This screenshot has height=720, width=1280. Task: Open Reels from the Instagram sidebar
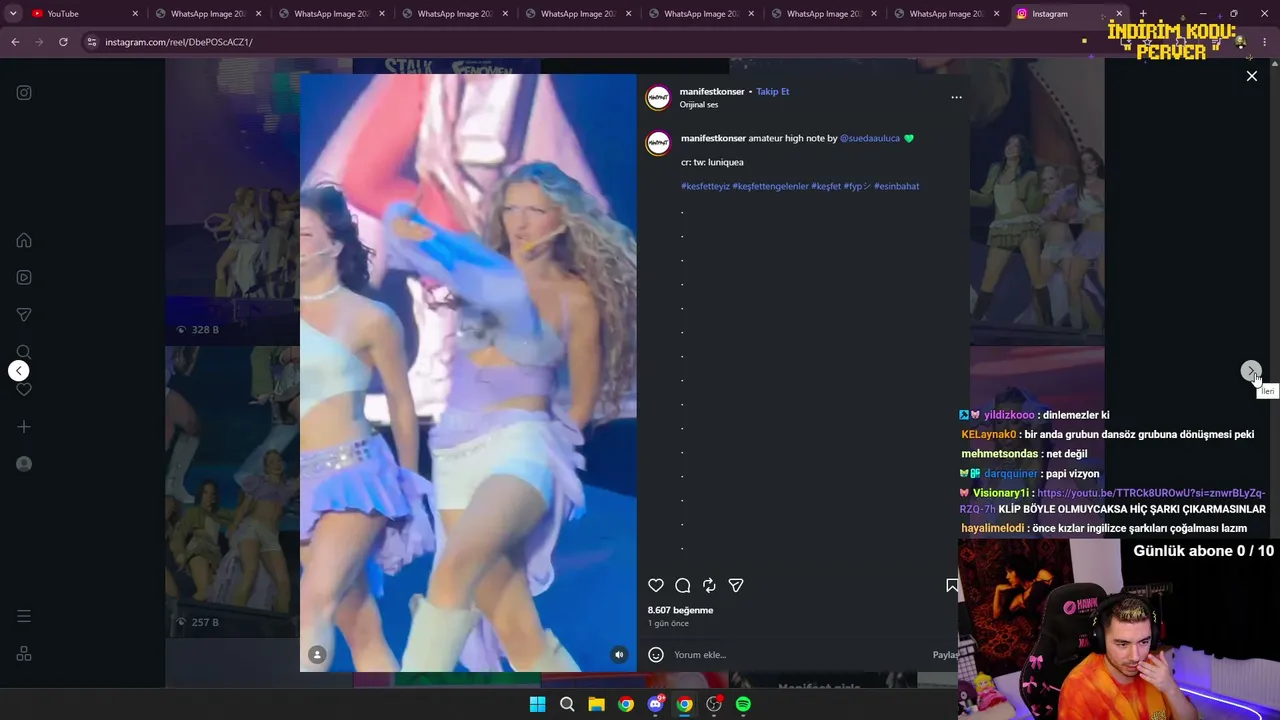[24, 278]
